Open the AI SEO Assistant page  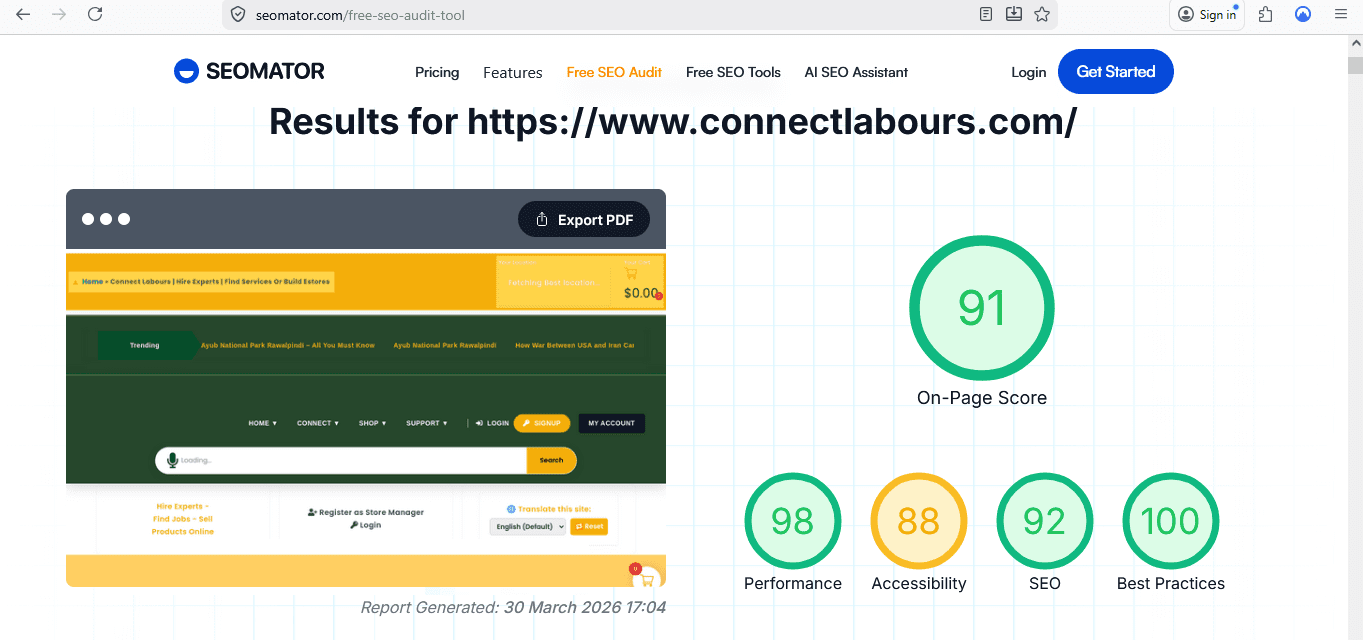(856, 72)
